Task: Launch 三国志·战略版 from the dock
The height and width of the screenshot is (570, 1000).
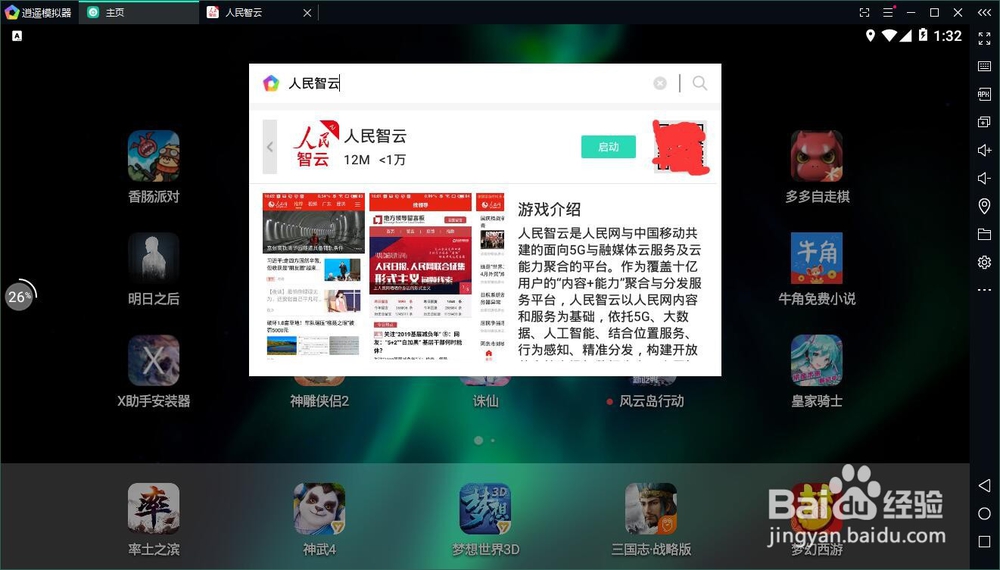Action: [651, 508]
